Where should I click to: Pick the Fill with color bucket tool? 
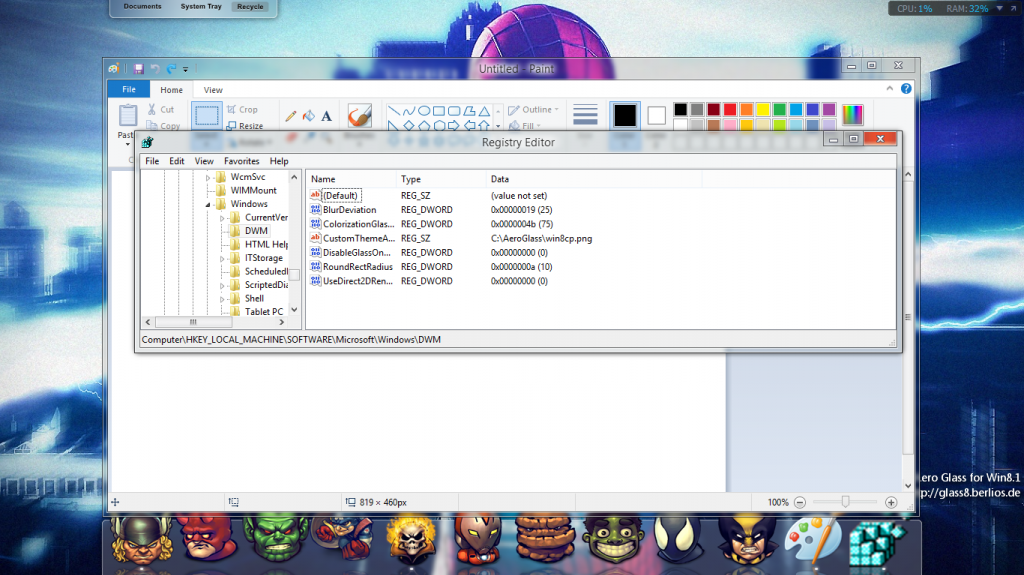[x=309, y=114]
